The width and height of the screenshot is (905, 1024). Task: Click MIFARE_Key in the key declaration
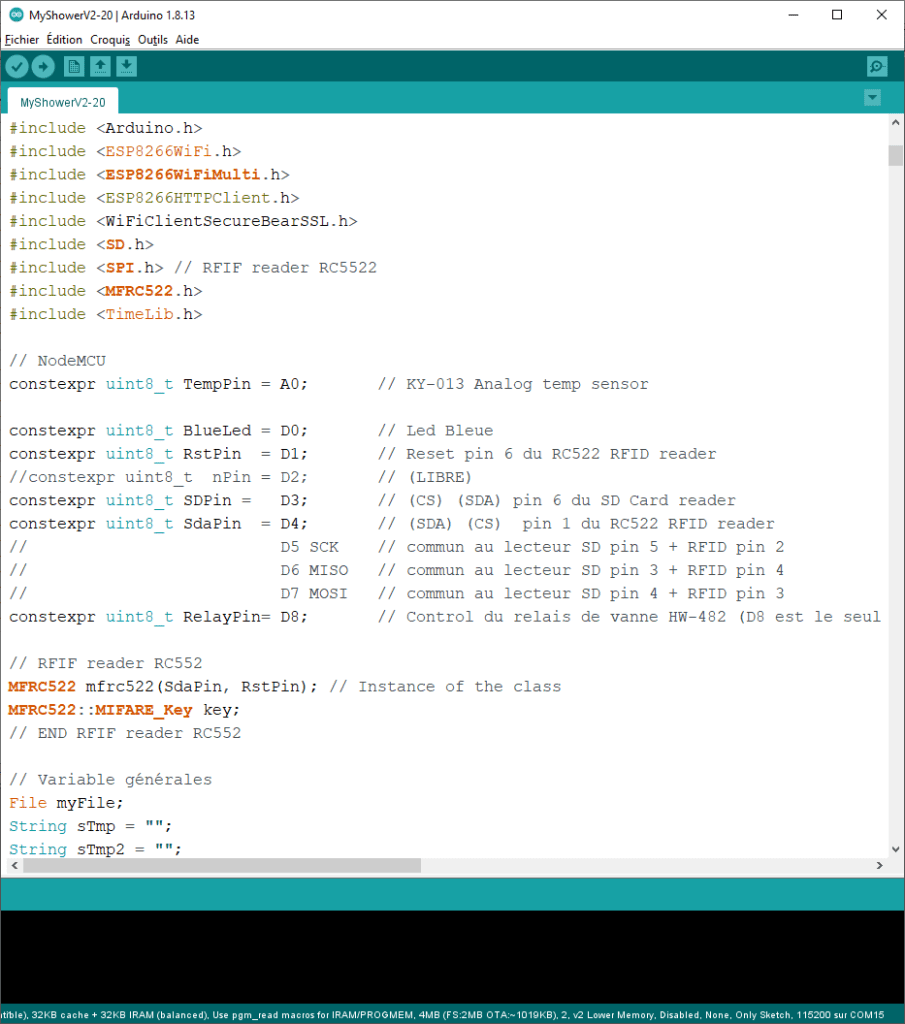[x=144, y=710]
